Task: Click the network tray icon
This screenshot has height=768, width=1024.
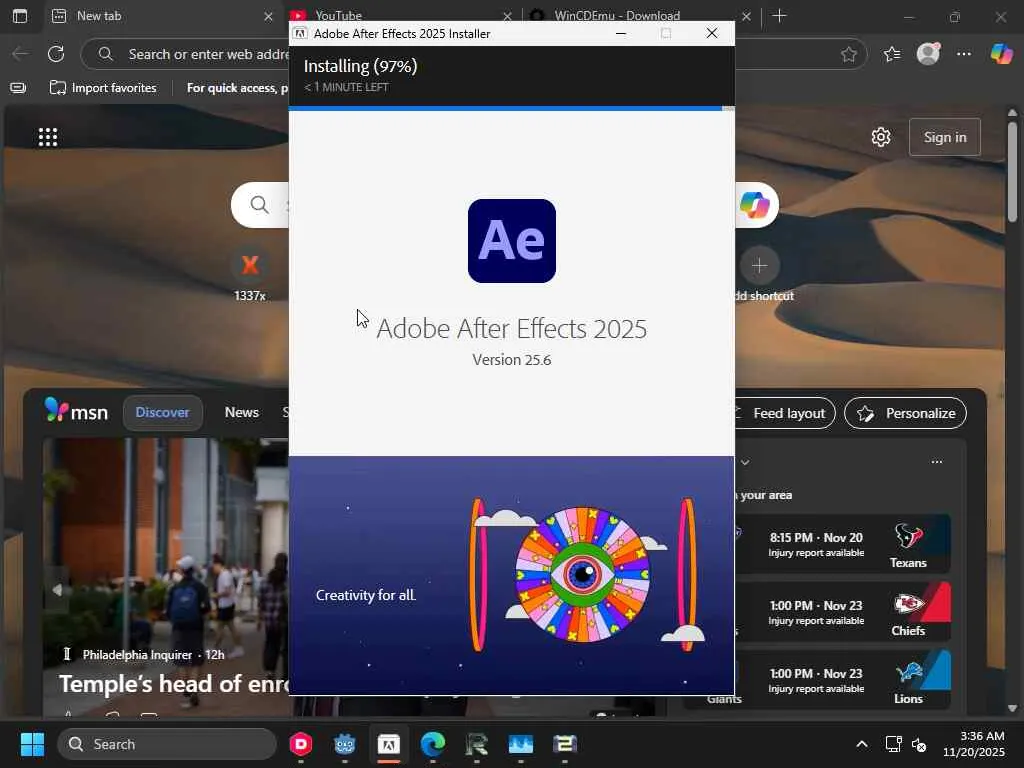Action: tap(893, 744)
